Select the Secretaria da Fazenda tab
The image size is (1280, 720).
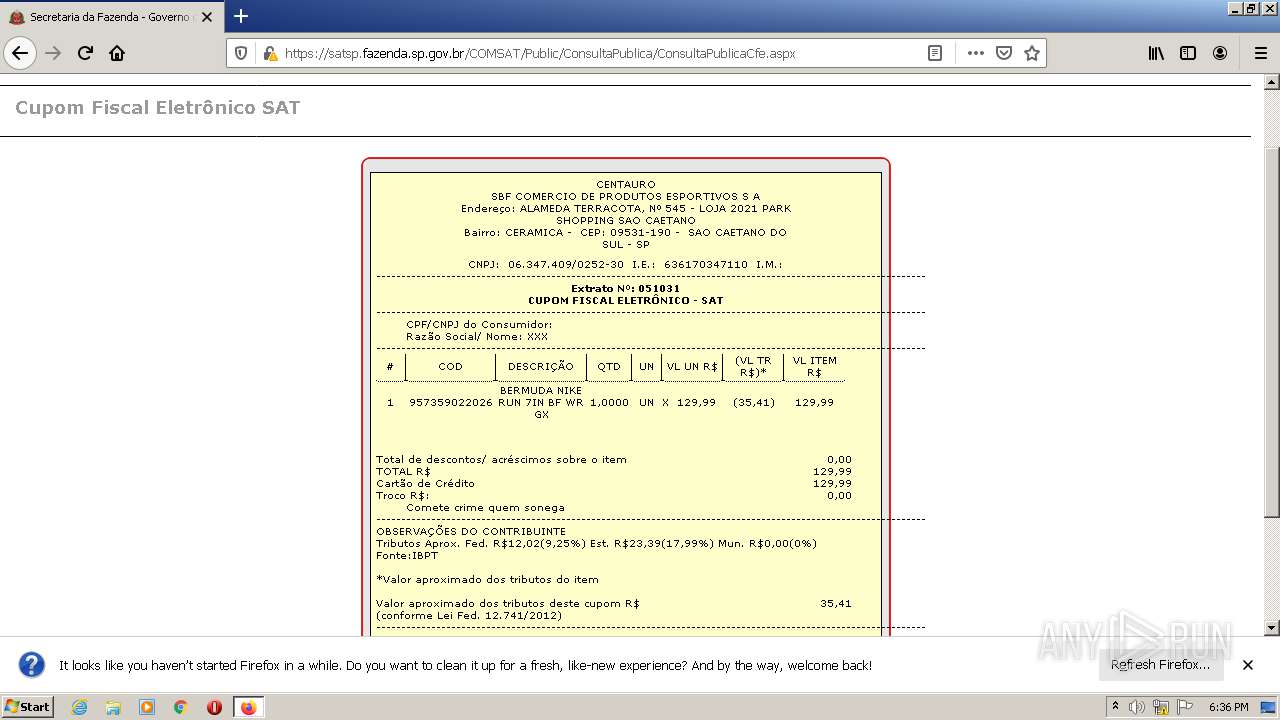point(110,17)
